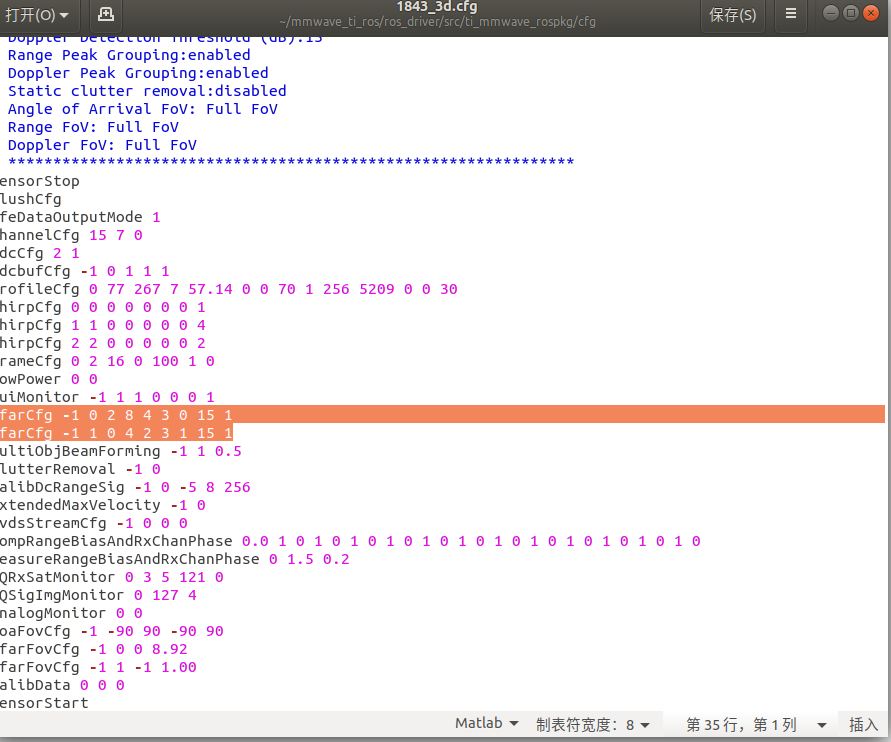Click the rameCfg 0 2 16 line
The image size is (891, 742).
[x=107, y=361]
